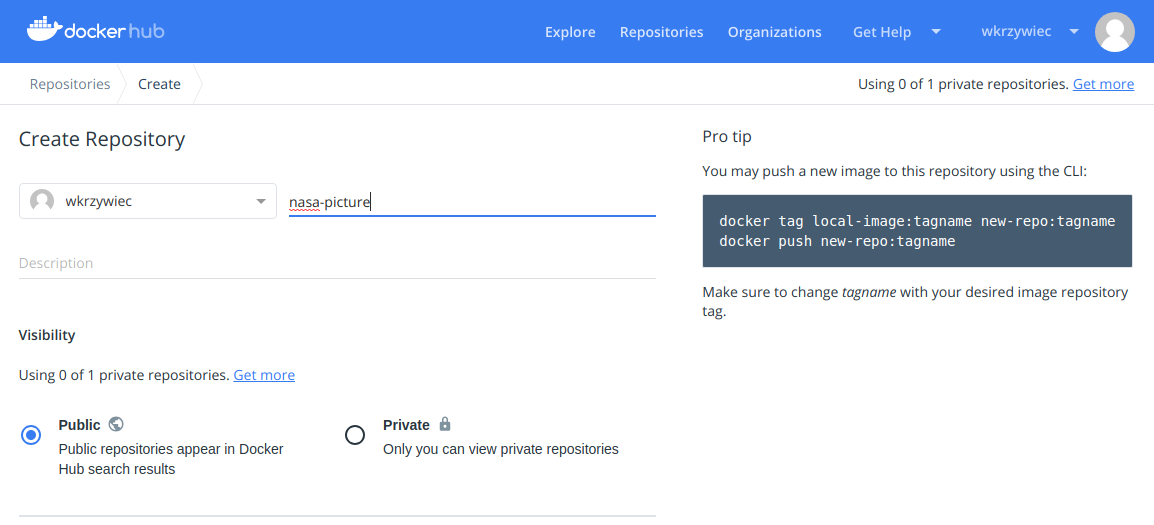
Task: Click the Visibility section label
Action: (47, 335)
